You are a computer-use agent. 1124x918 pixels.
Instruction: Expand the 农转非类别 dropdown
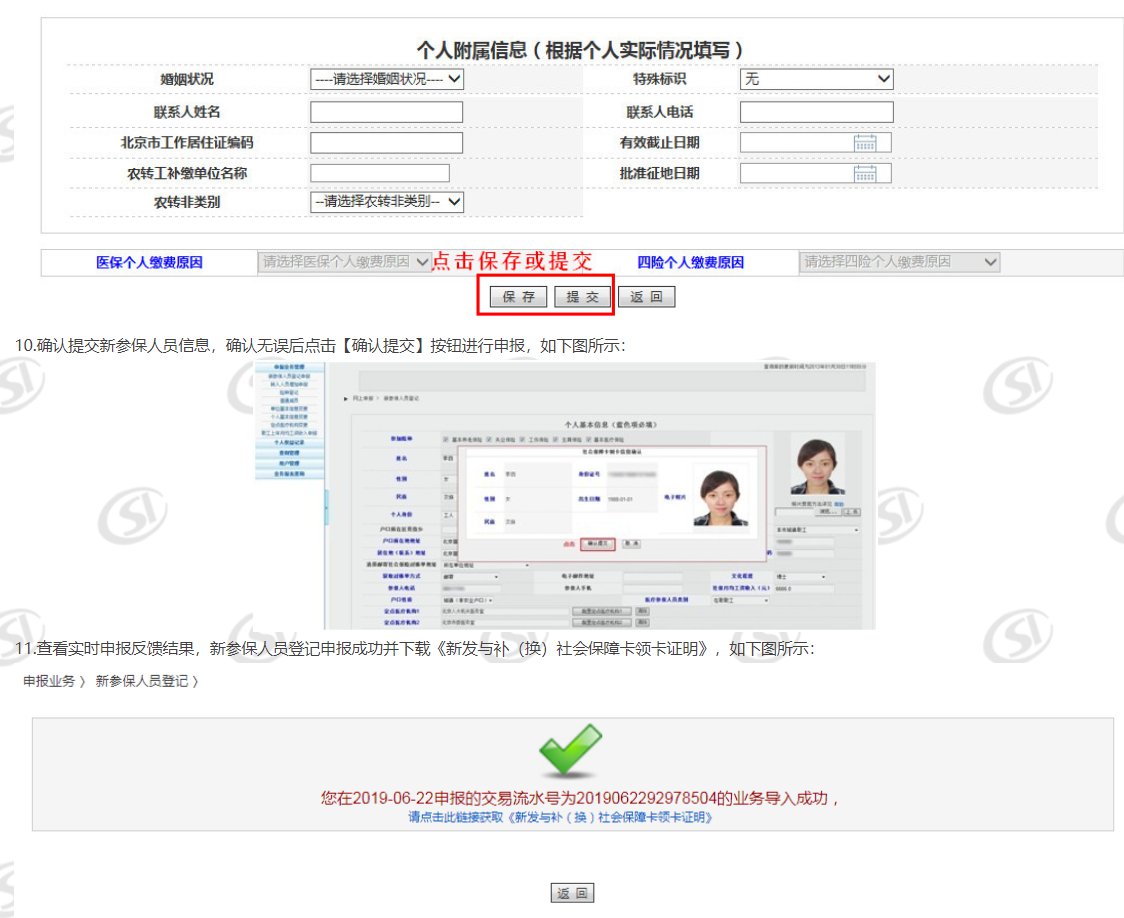pos(387,202)
